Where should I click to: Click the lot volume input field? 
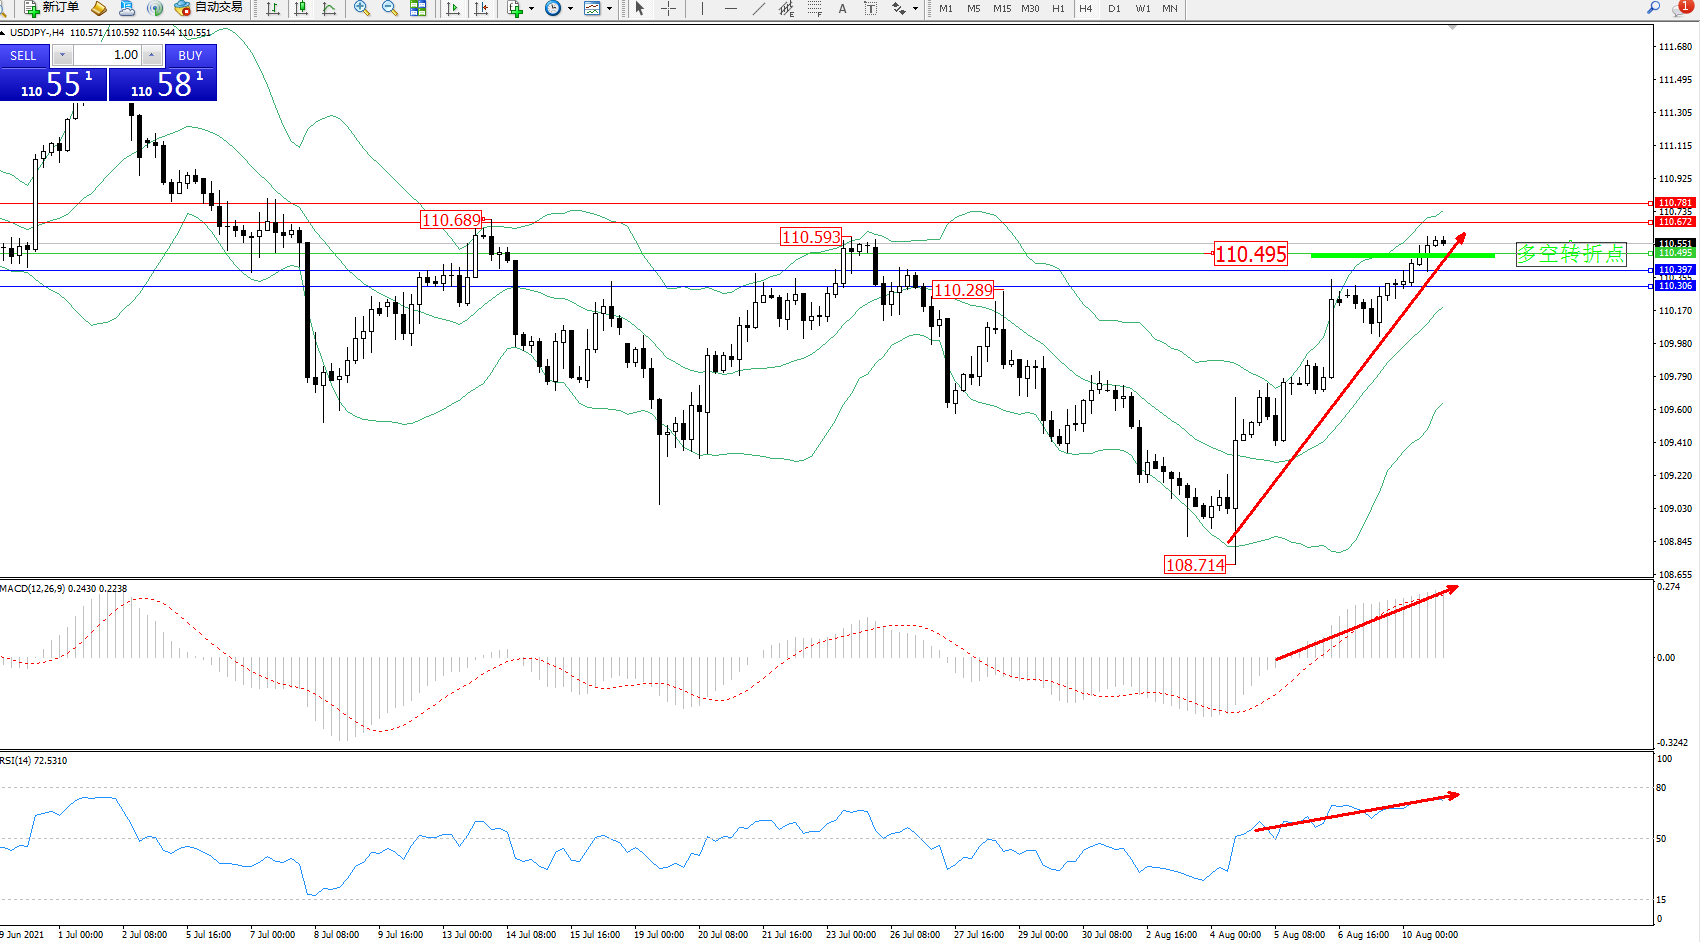coord(108,55)
